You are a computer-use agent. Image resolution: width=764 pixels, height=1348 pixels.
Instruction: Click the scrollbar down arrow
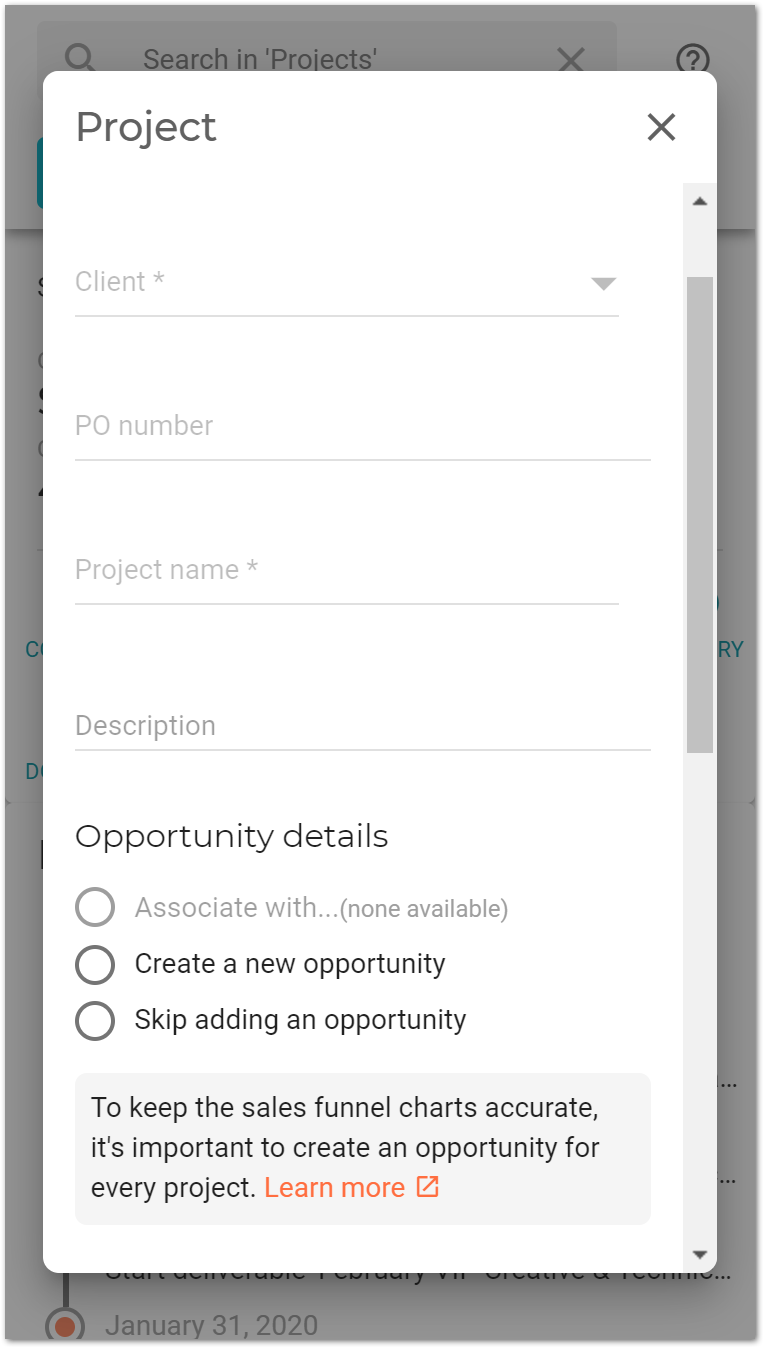tap(700, 1254)
